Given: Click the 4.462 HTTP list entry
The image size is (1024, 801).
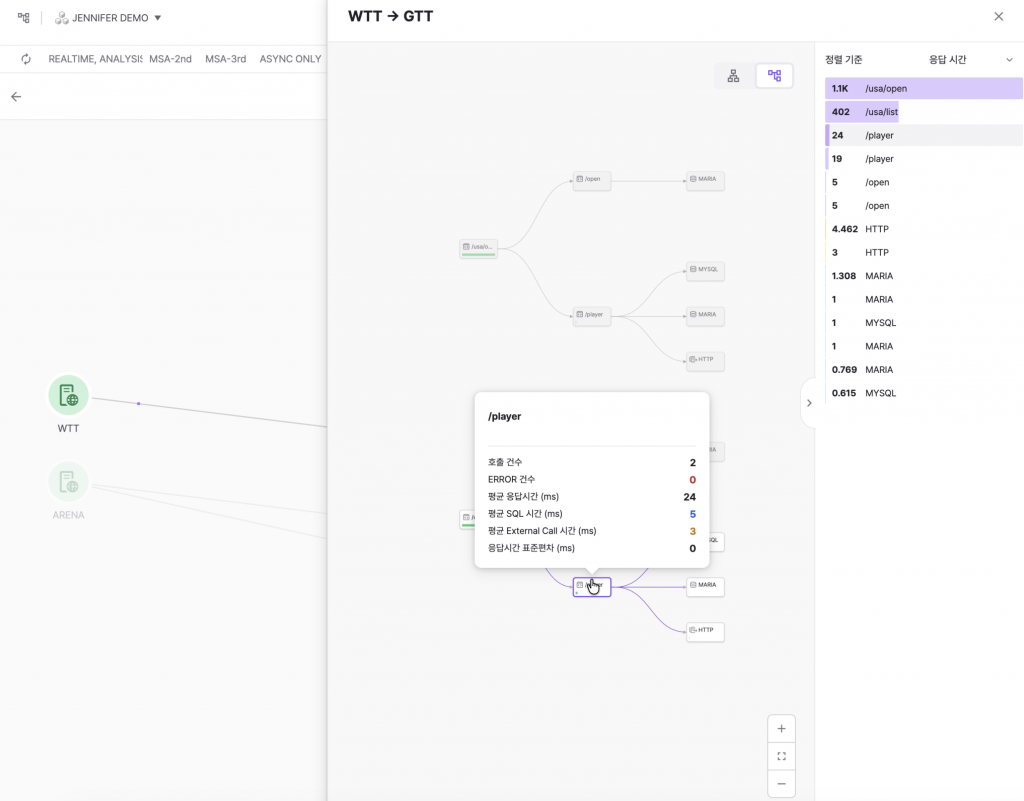Looking at the screenshot, I should pyautogui.click(x=923, y=229).
